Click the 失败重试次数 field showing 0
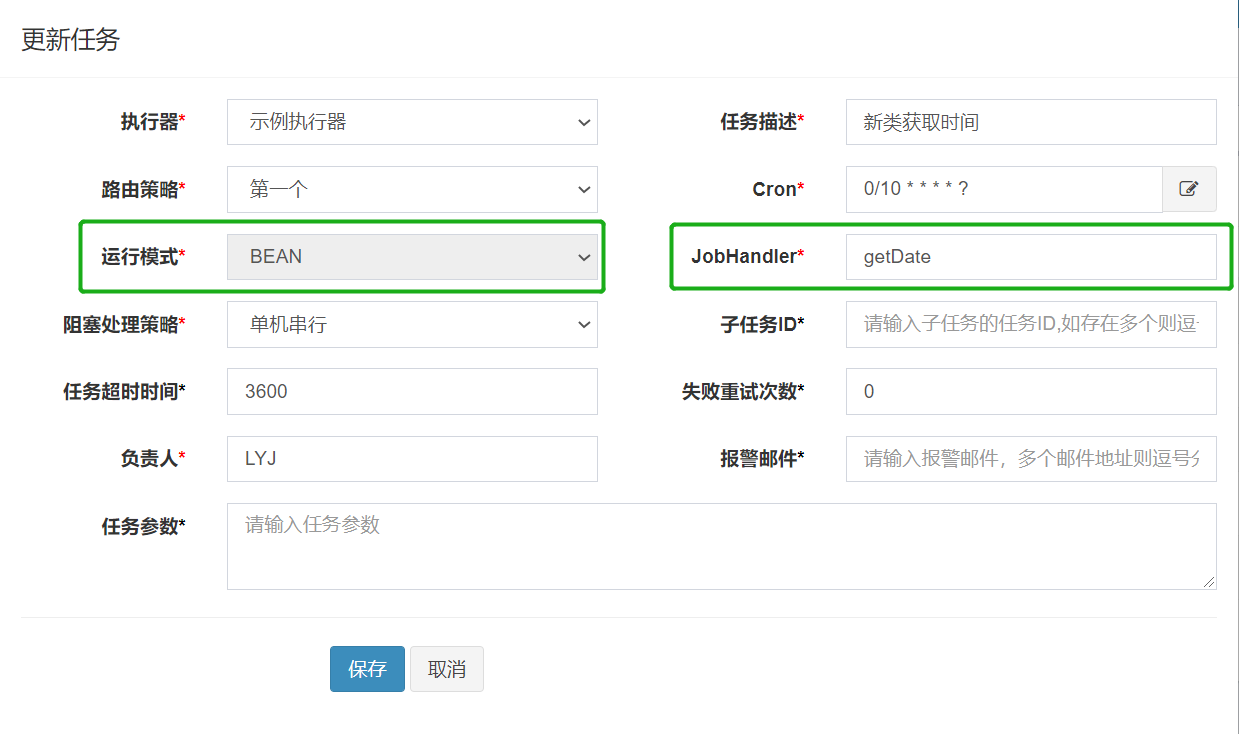 coord(1030,391)
